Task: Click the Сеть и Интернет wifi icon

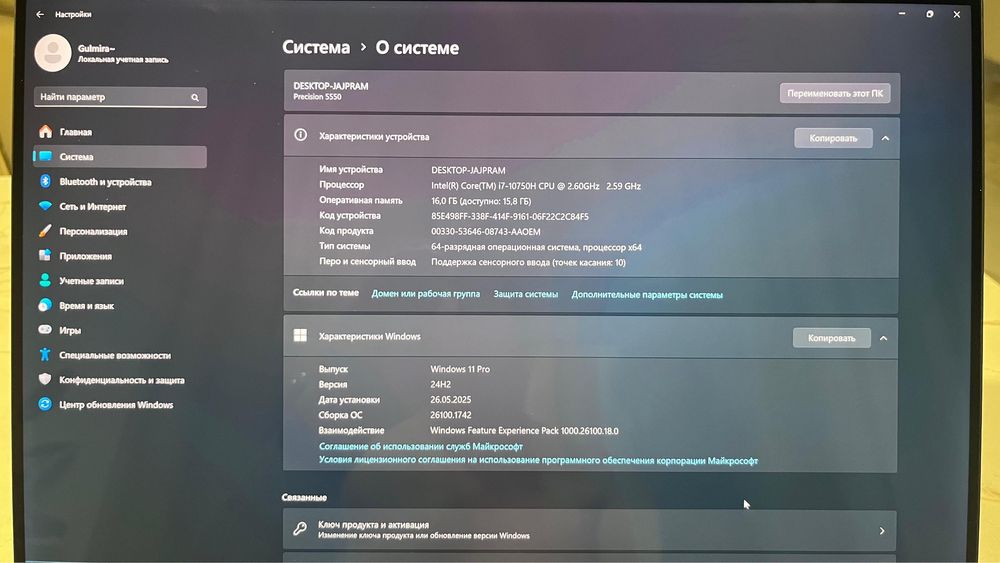Action: [x=45, y=206]
